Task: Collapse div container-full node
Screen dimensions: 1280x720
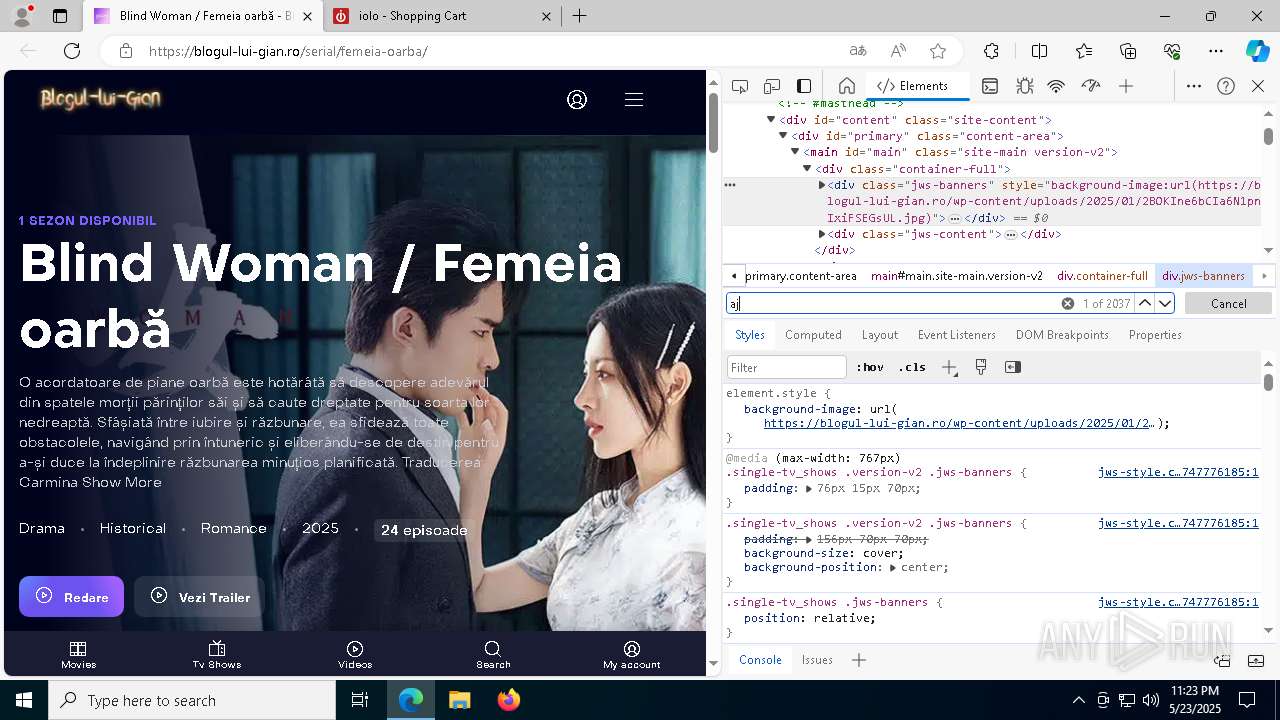Action: tap(808, 169)
